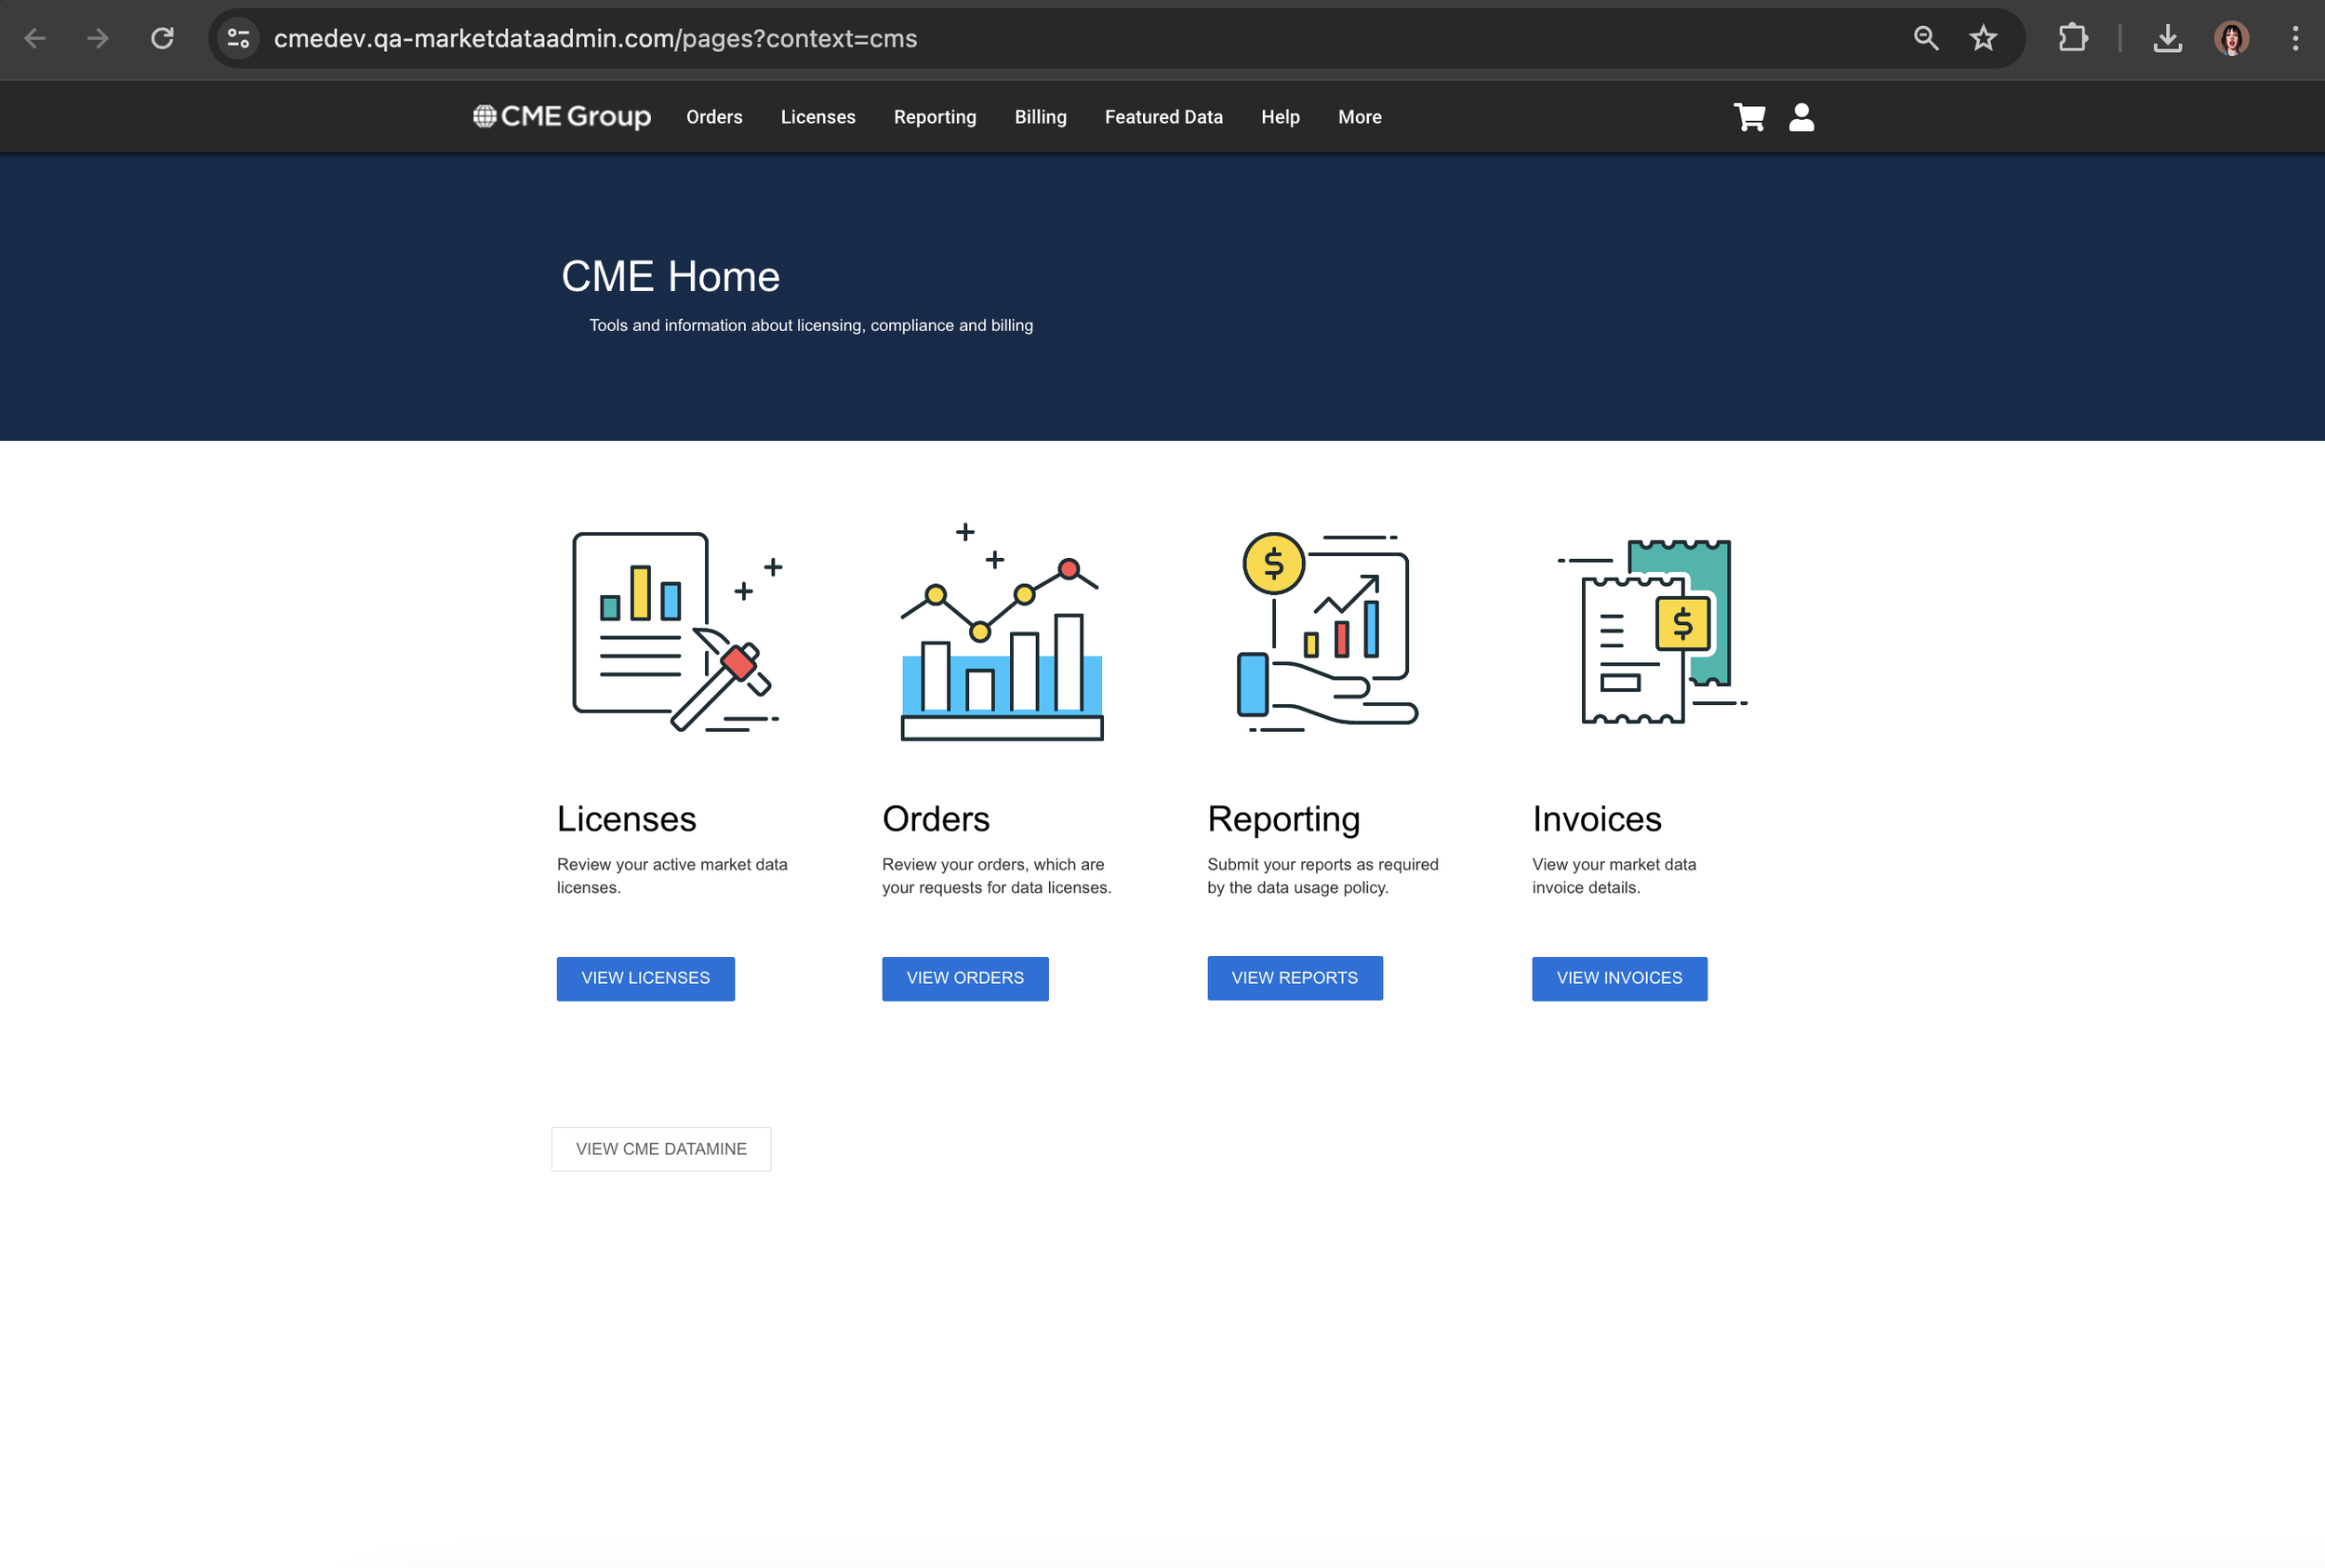
Task: Open browser downloads
Action: (2166, 38)
